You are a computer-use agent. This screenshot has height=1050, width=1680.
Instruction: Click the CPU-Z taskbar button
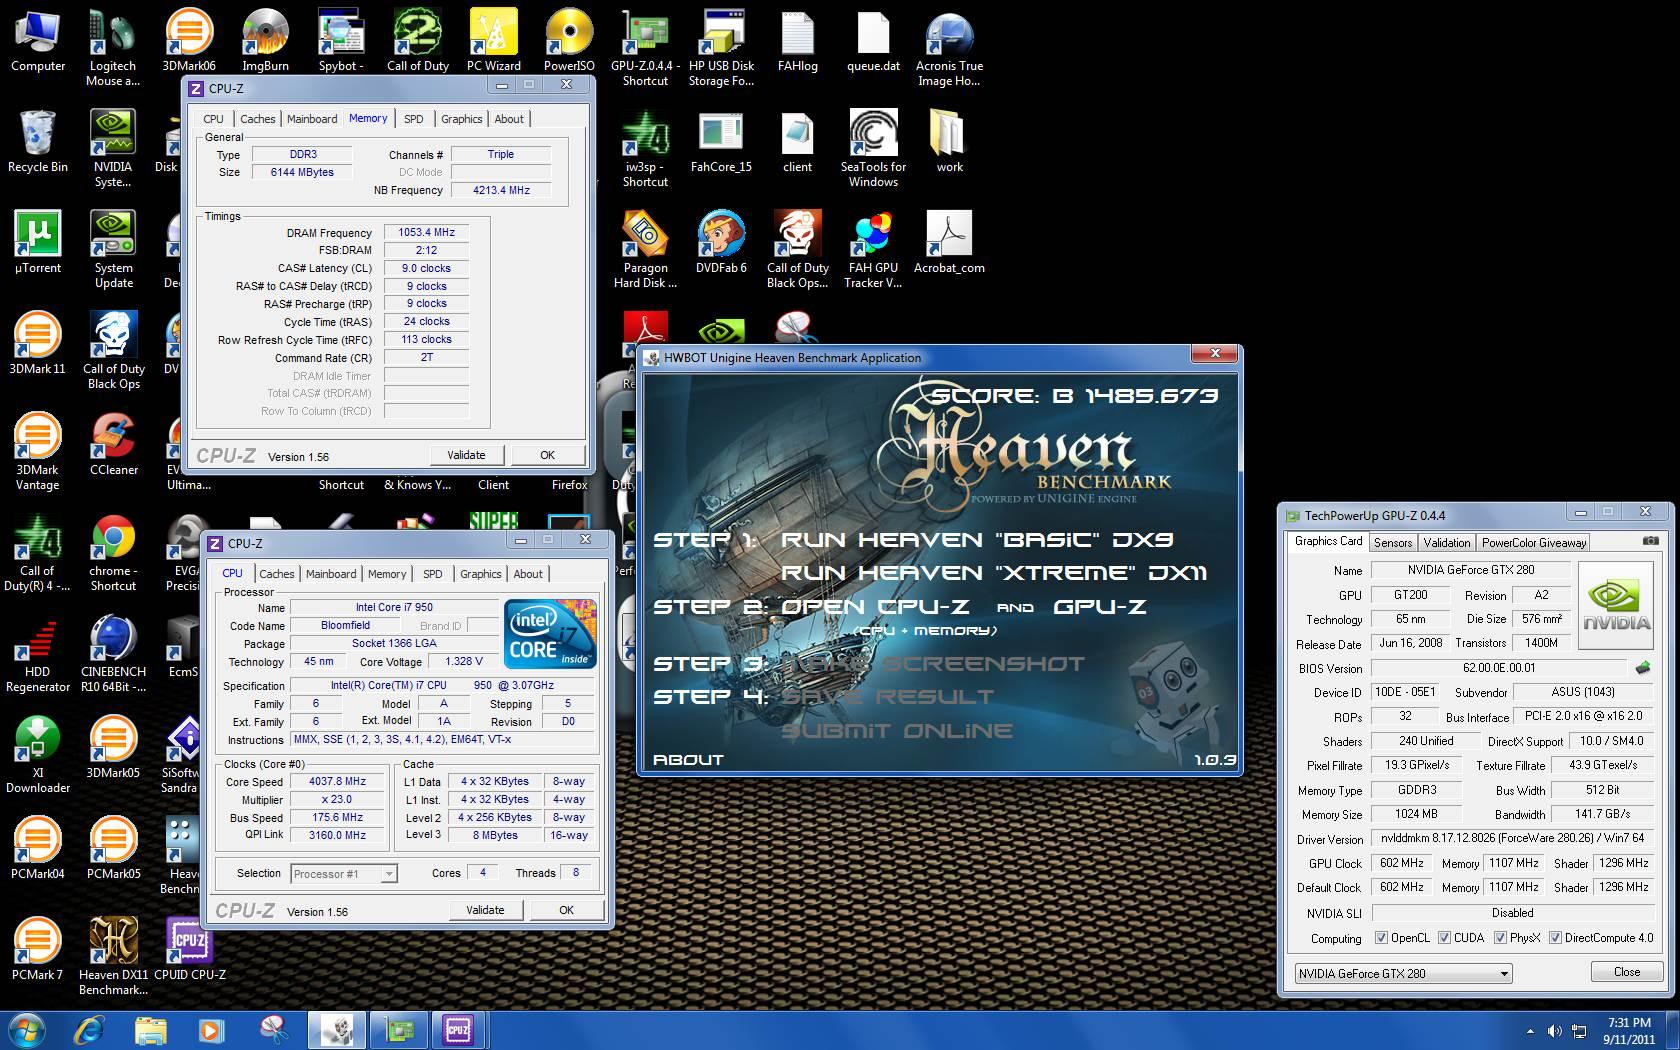(459, 1030)
